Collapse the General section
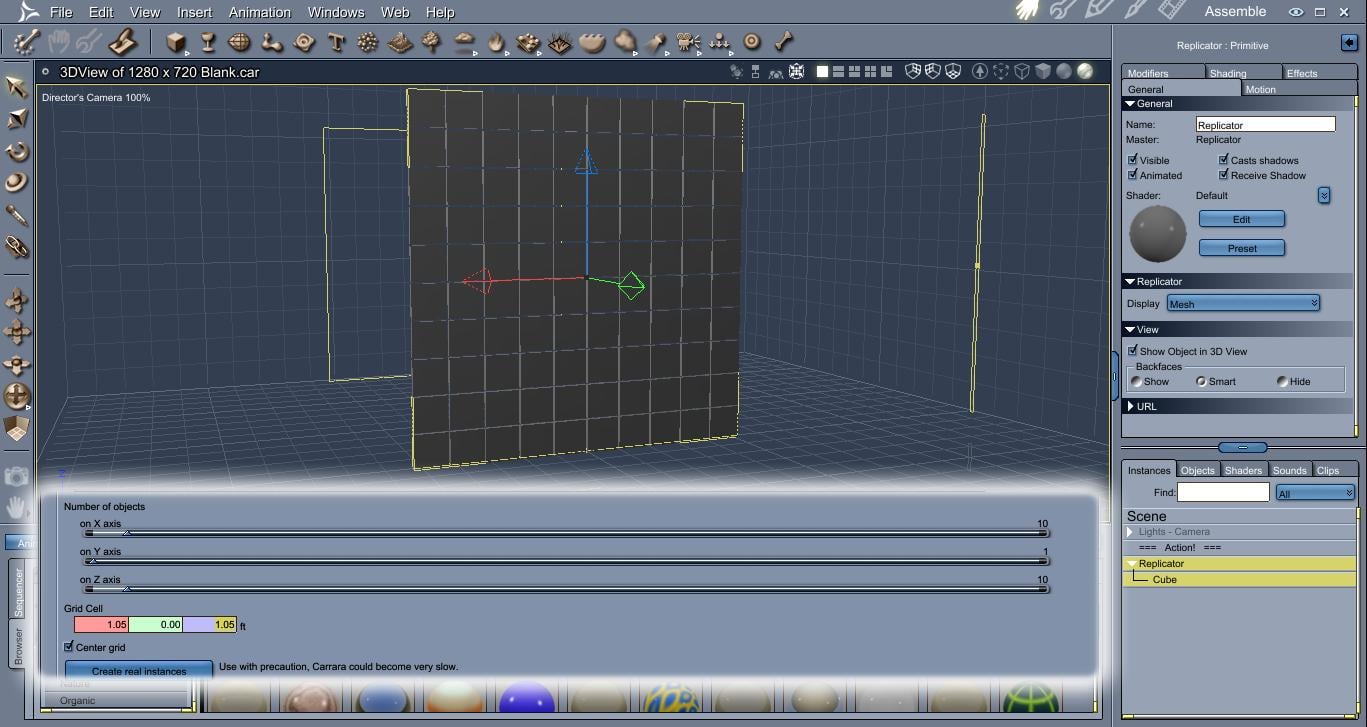1367x727 pixels. (x=1130, y=104)
